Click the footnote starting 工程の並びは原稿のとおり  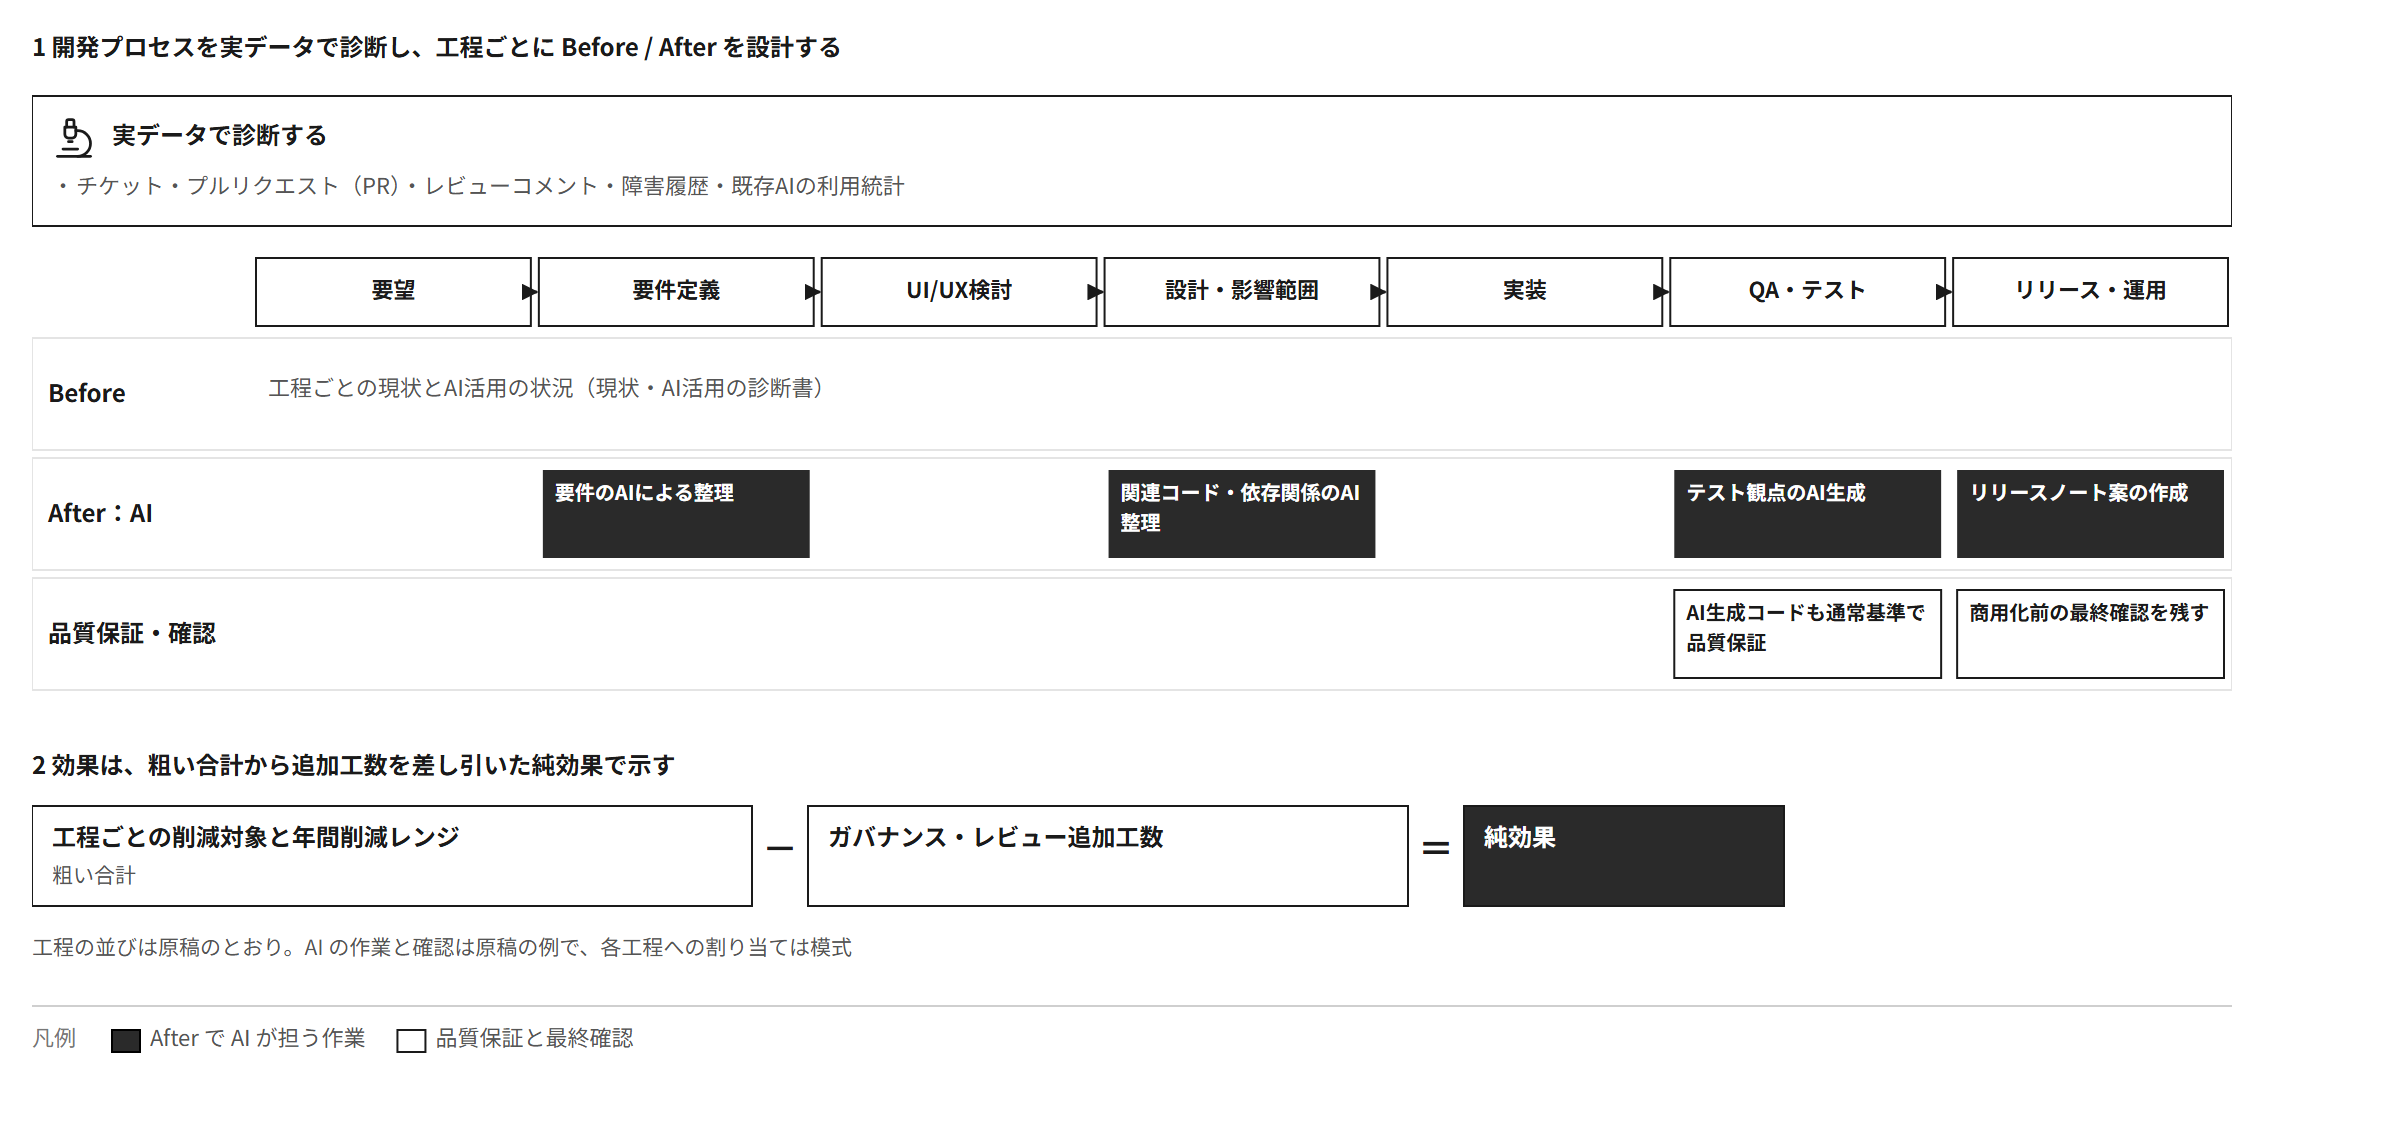[442, 948]
